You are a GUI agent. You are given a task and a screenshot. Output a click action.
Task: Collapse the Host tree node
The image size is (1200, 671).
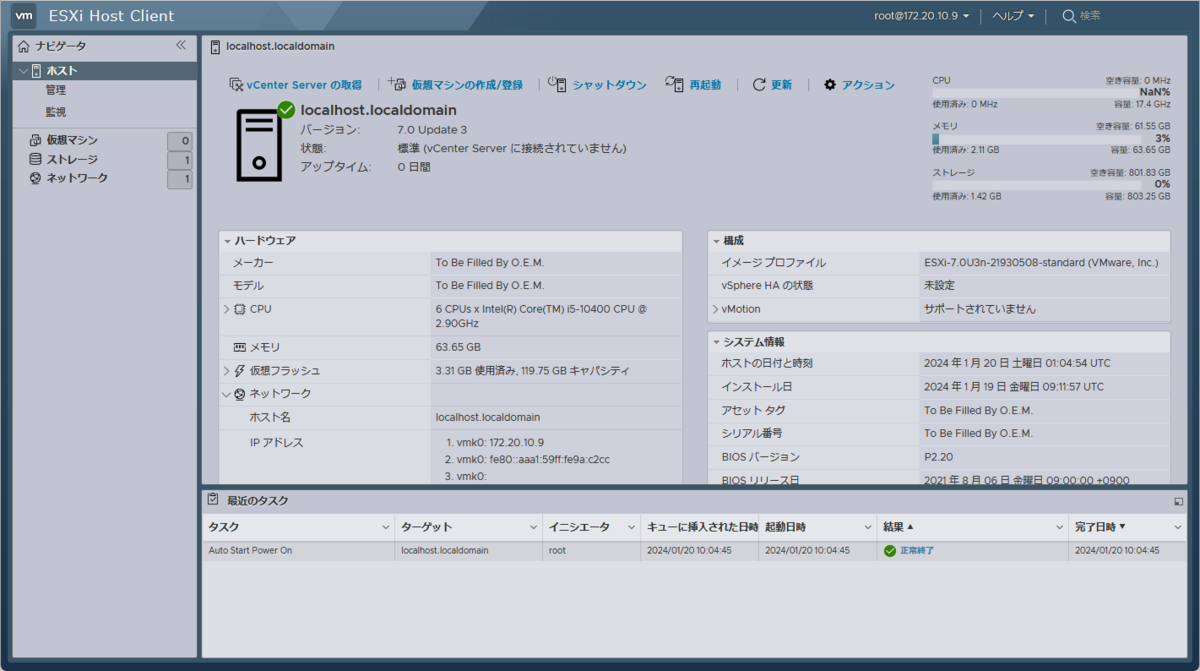pos(24,71)
